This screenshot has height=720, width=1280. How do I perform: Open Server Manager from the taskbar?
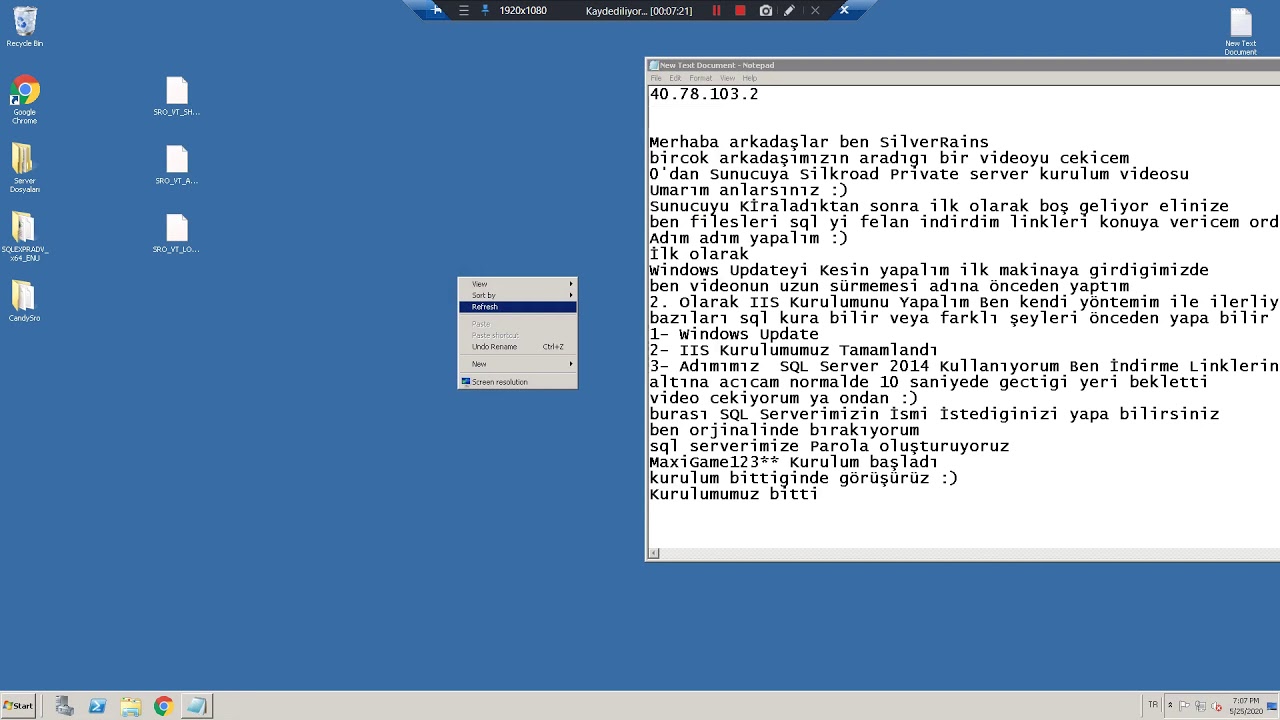coord(65,706)
